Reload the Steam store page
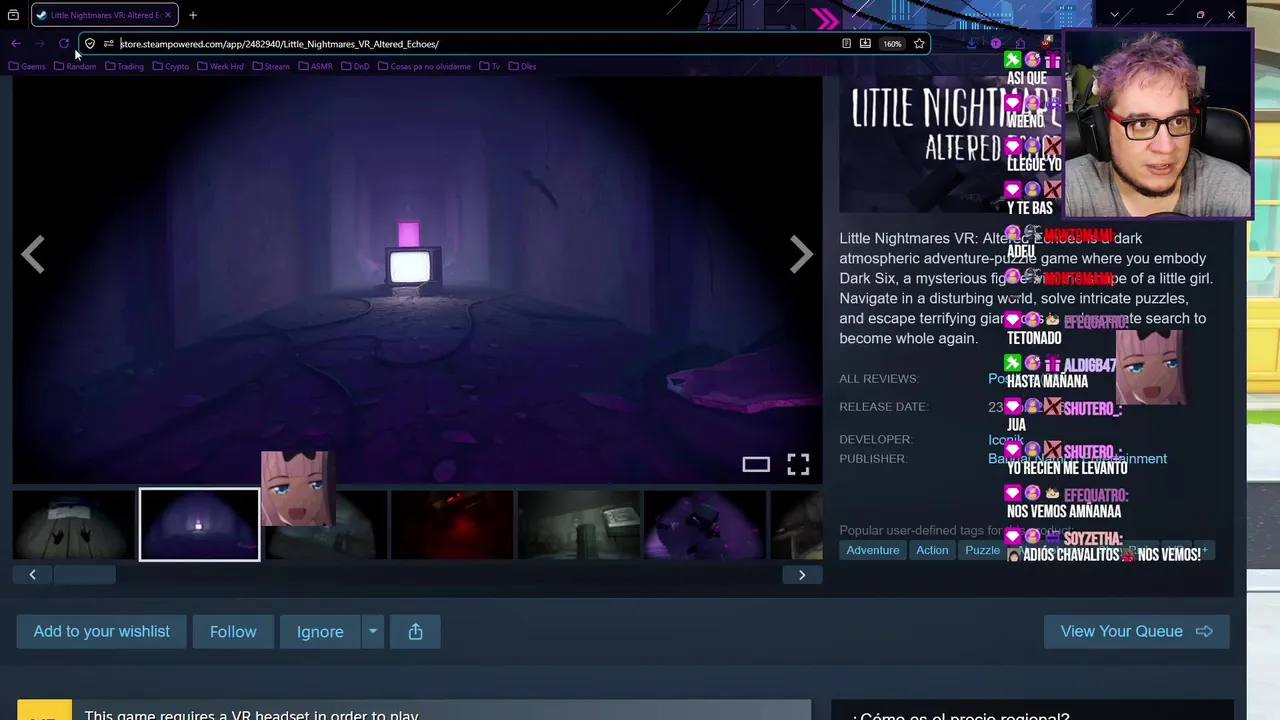The height and width of the screenshot is (720, 1280). coord(64,44)
